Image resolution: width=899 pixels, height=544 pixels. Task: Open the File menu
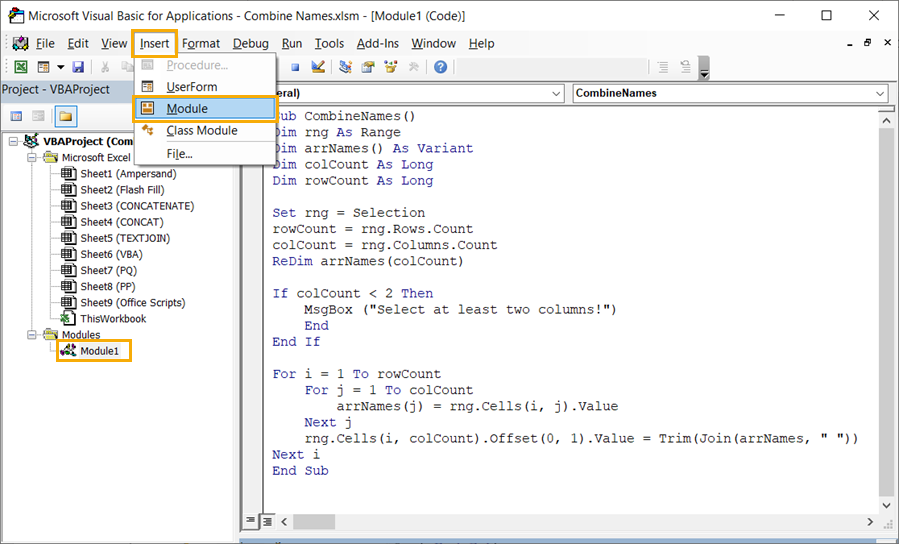pos(45,44)
